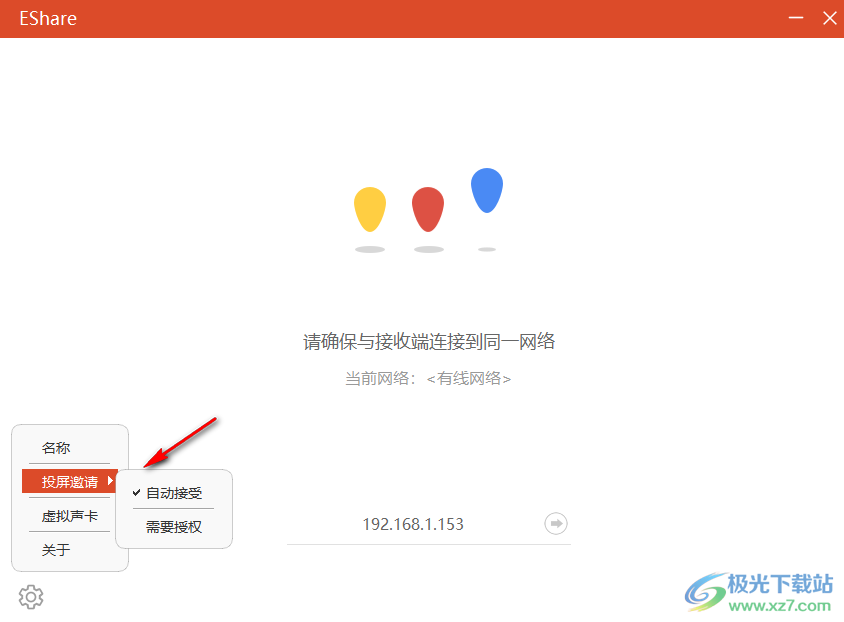Disable the checked 自动接受 option

(175, 492)
